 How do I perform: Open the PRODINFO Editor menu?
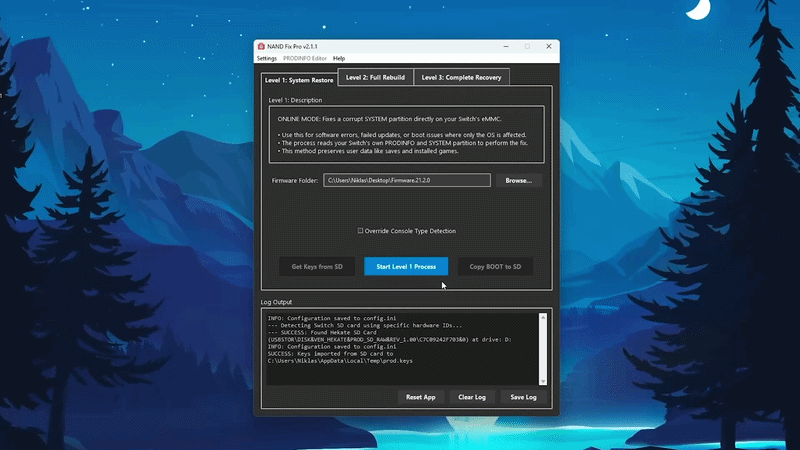click(305, 59)
